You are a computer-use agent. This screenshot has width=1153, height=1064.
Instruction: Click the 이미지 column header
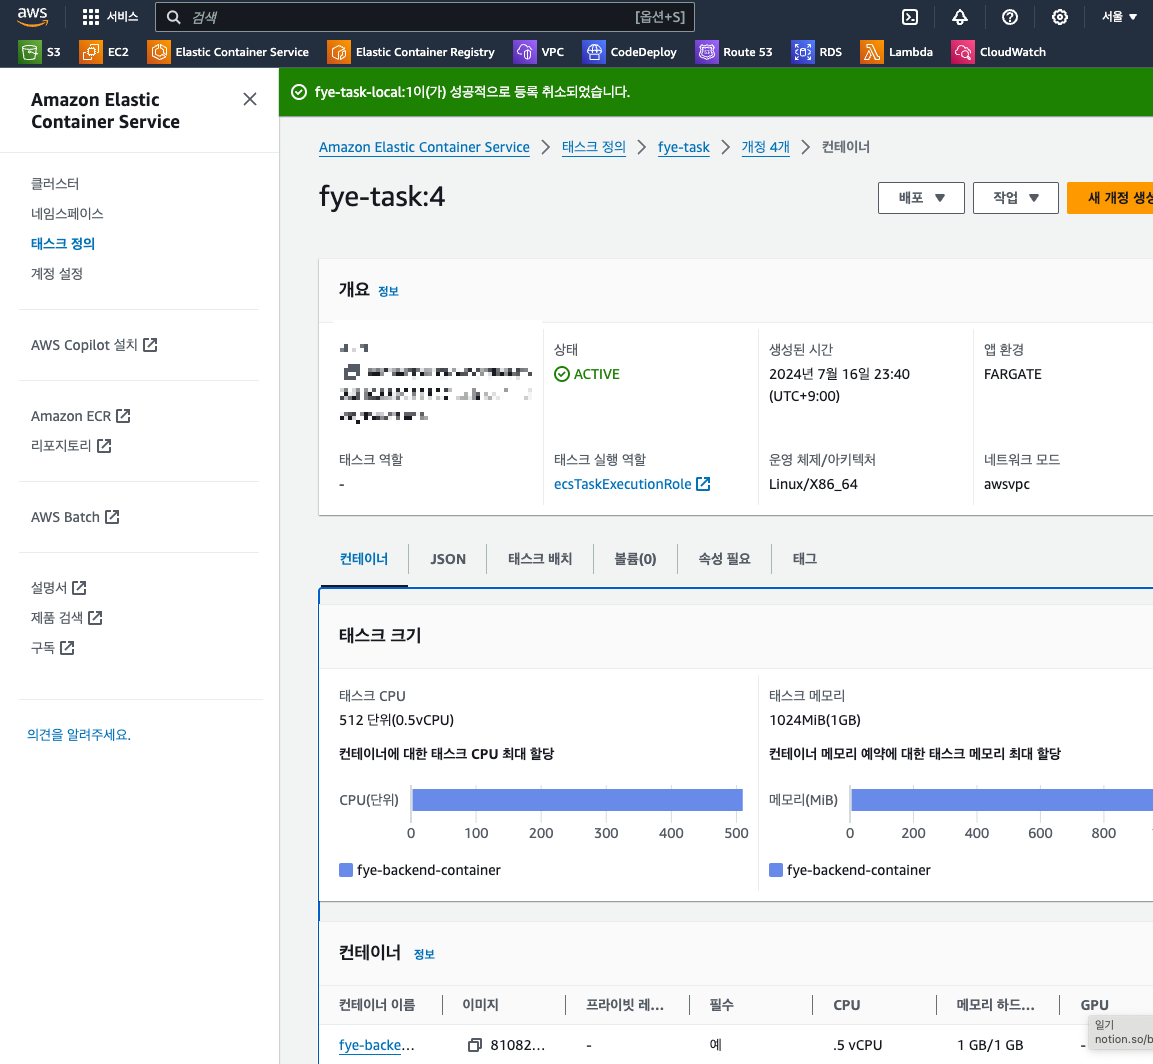coord(480,1004)
